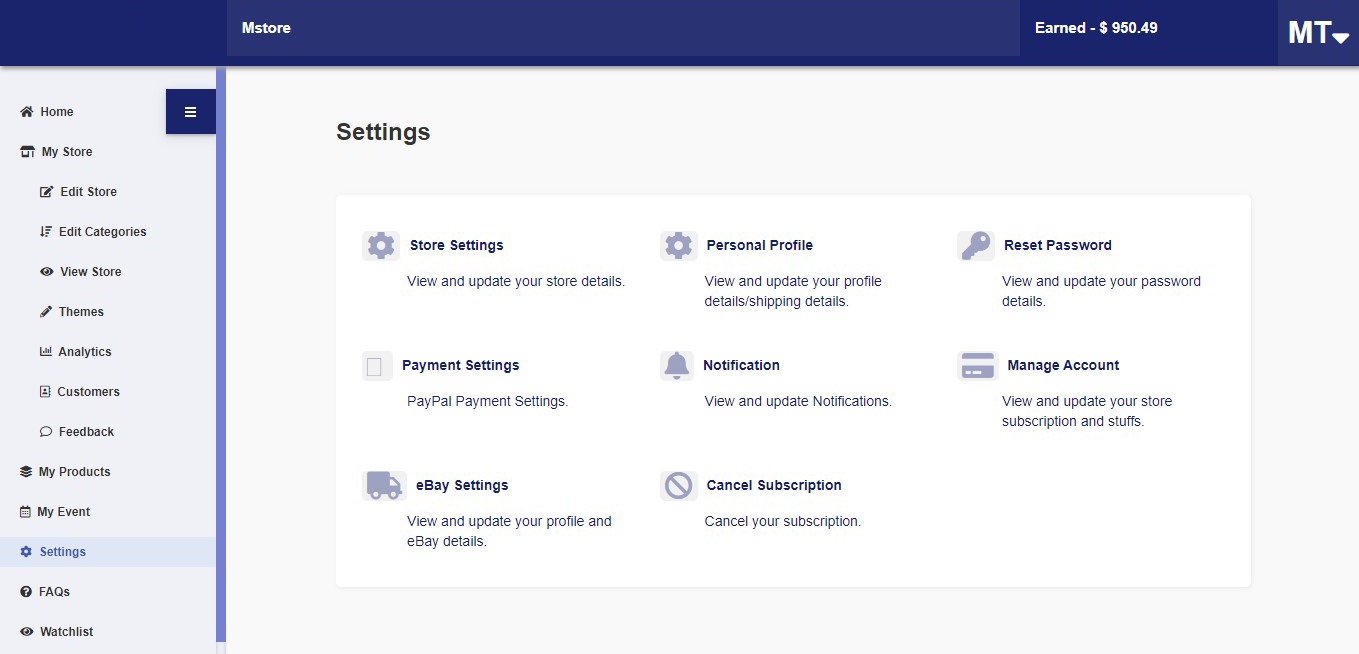Click the Payment Settings icon
The height and width of the screenshot is (654, 1359).
pos(377,366)
